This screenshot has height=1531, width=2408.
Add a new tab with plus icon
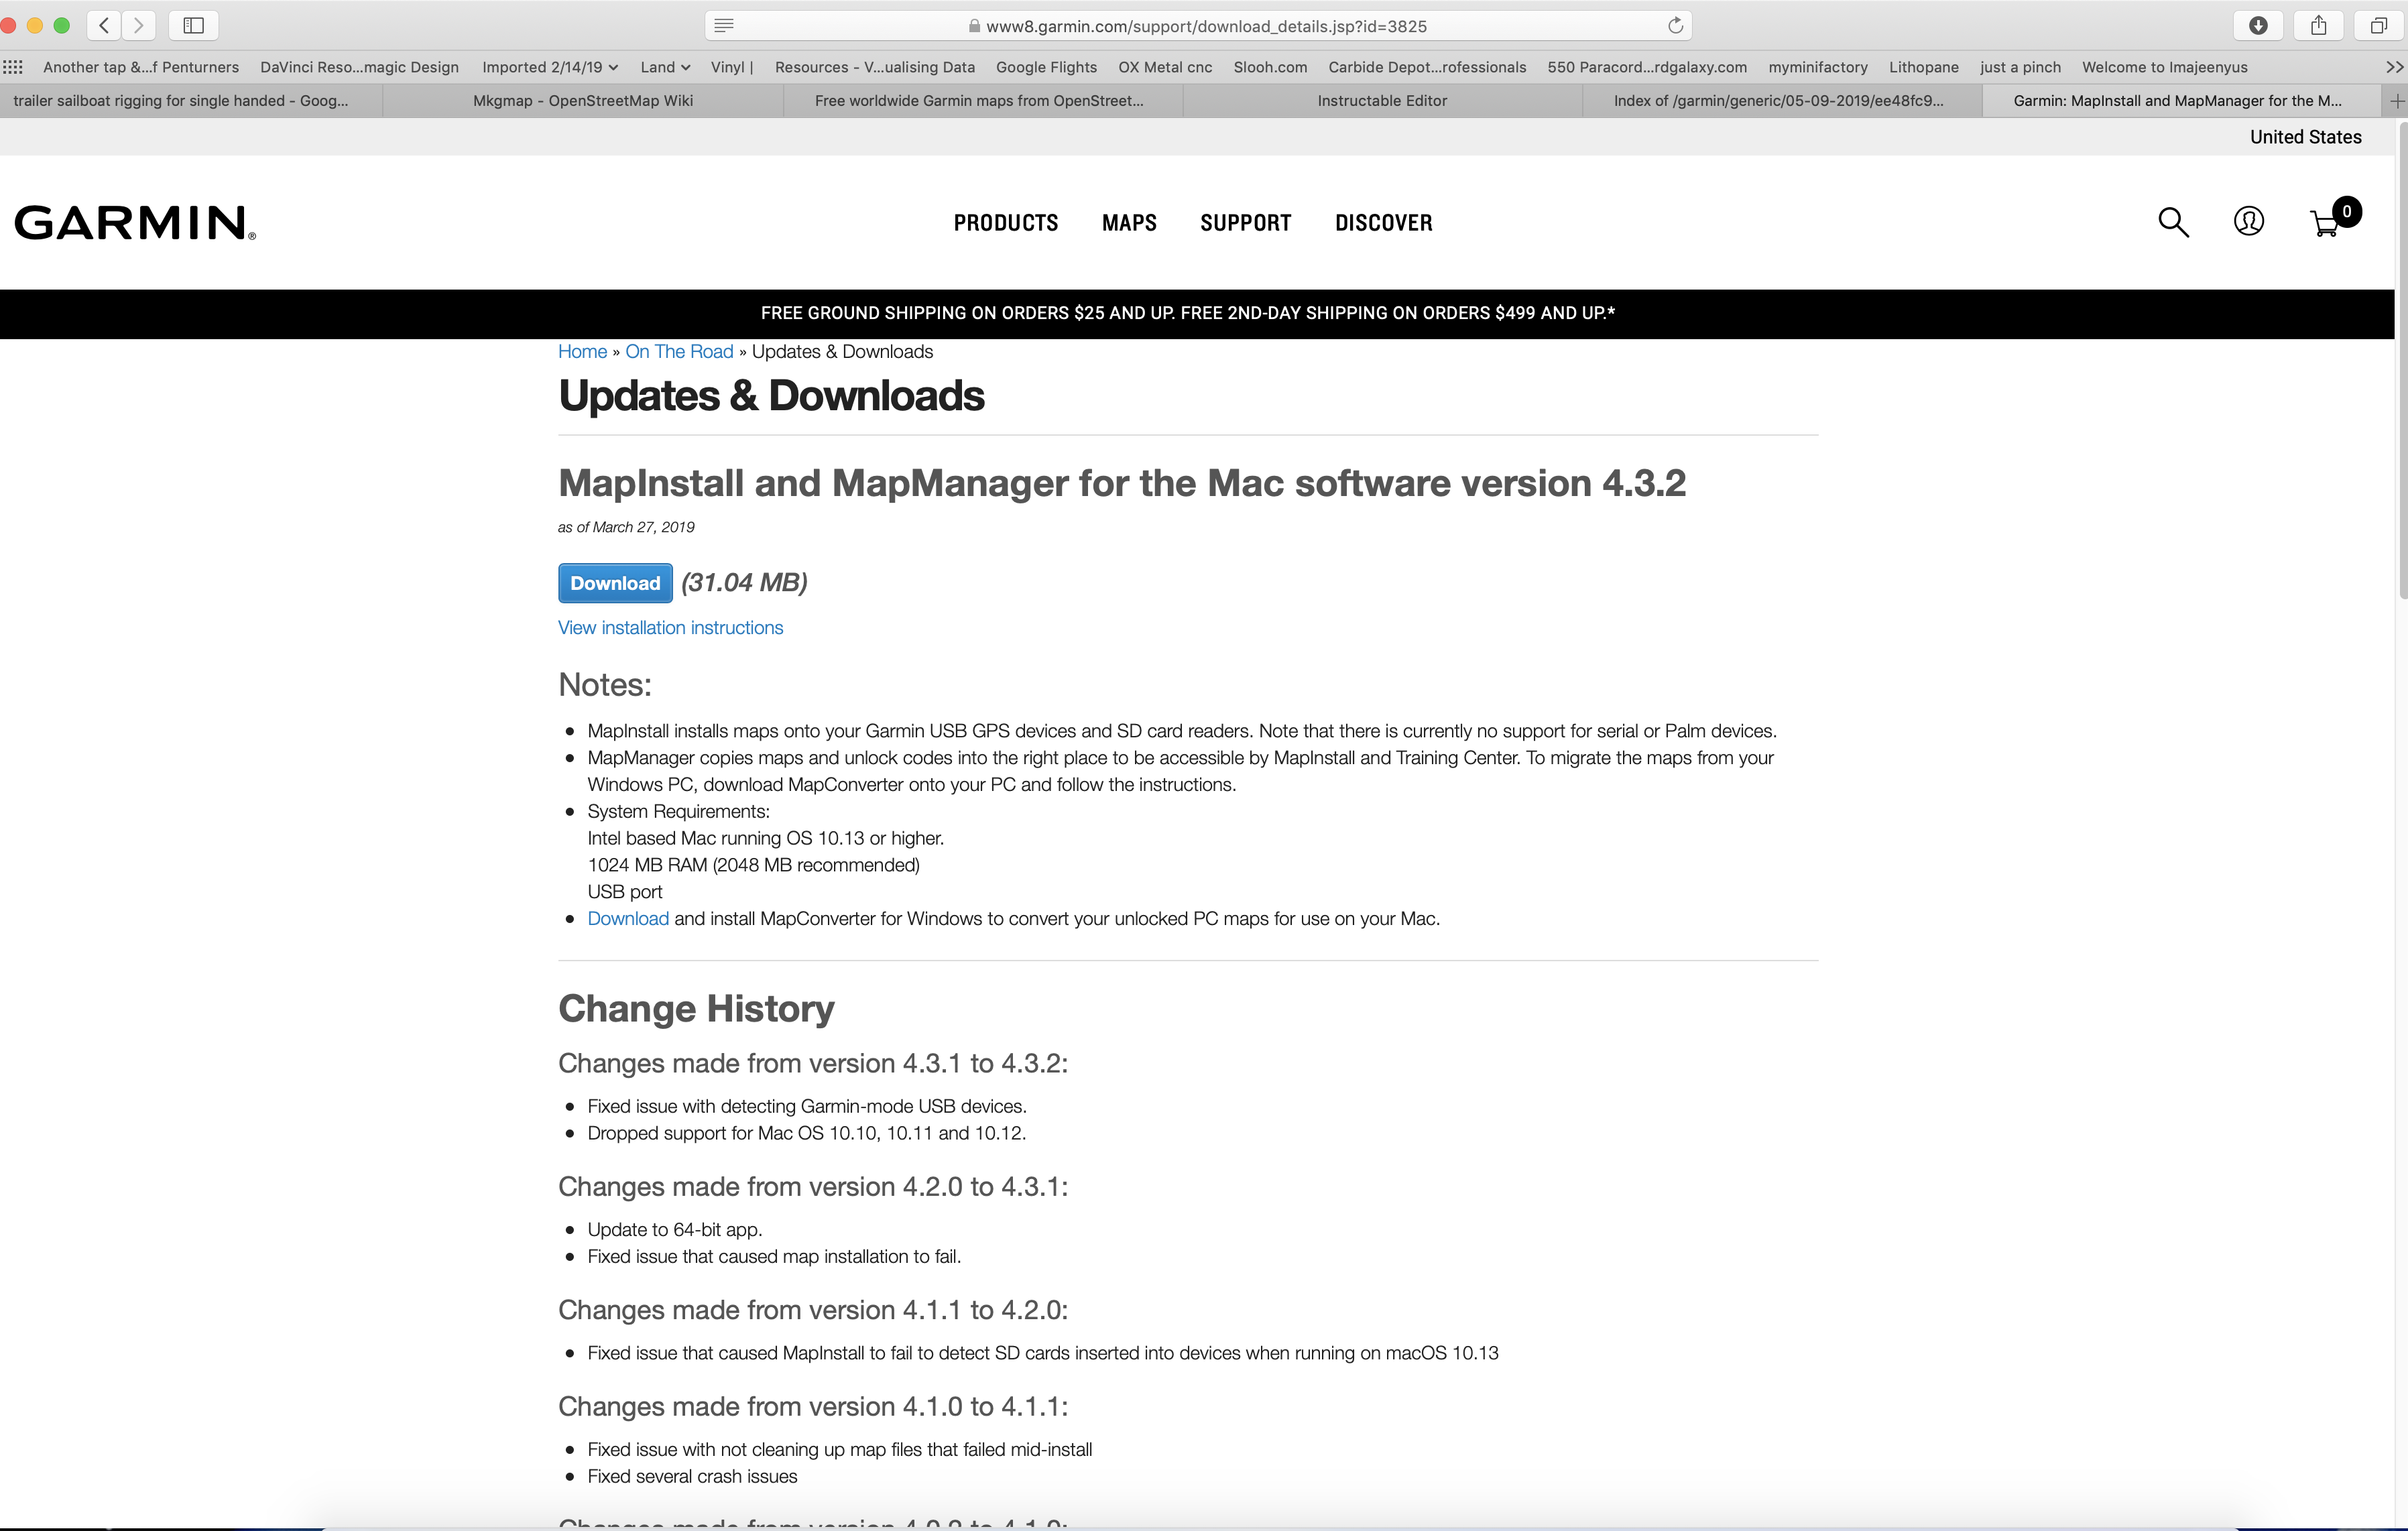pos(2396,101)
